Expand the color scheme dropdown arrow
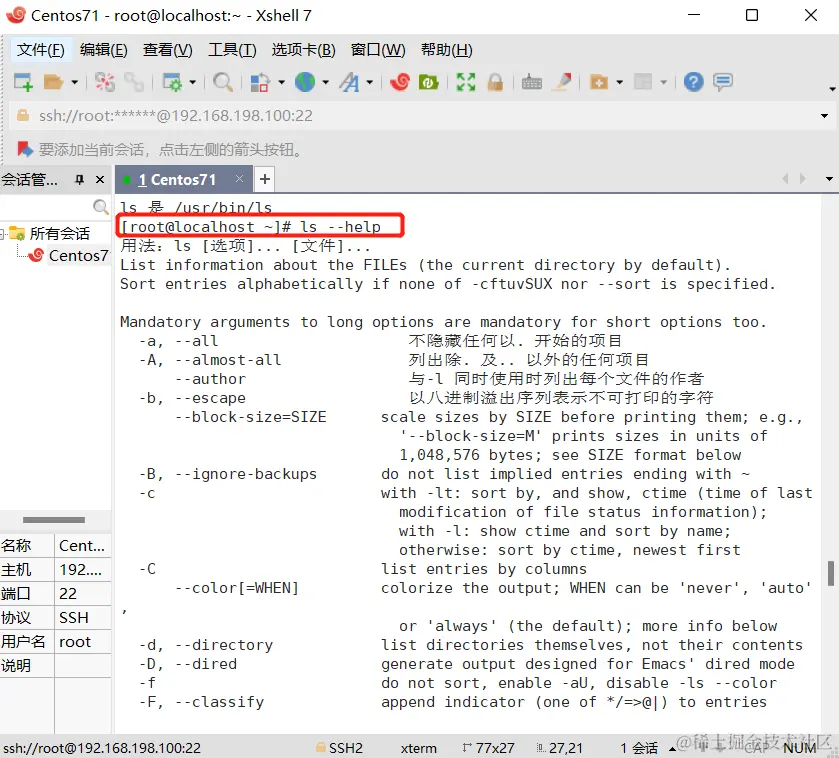This screenshot has width=839, height=758. [281, 82]
